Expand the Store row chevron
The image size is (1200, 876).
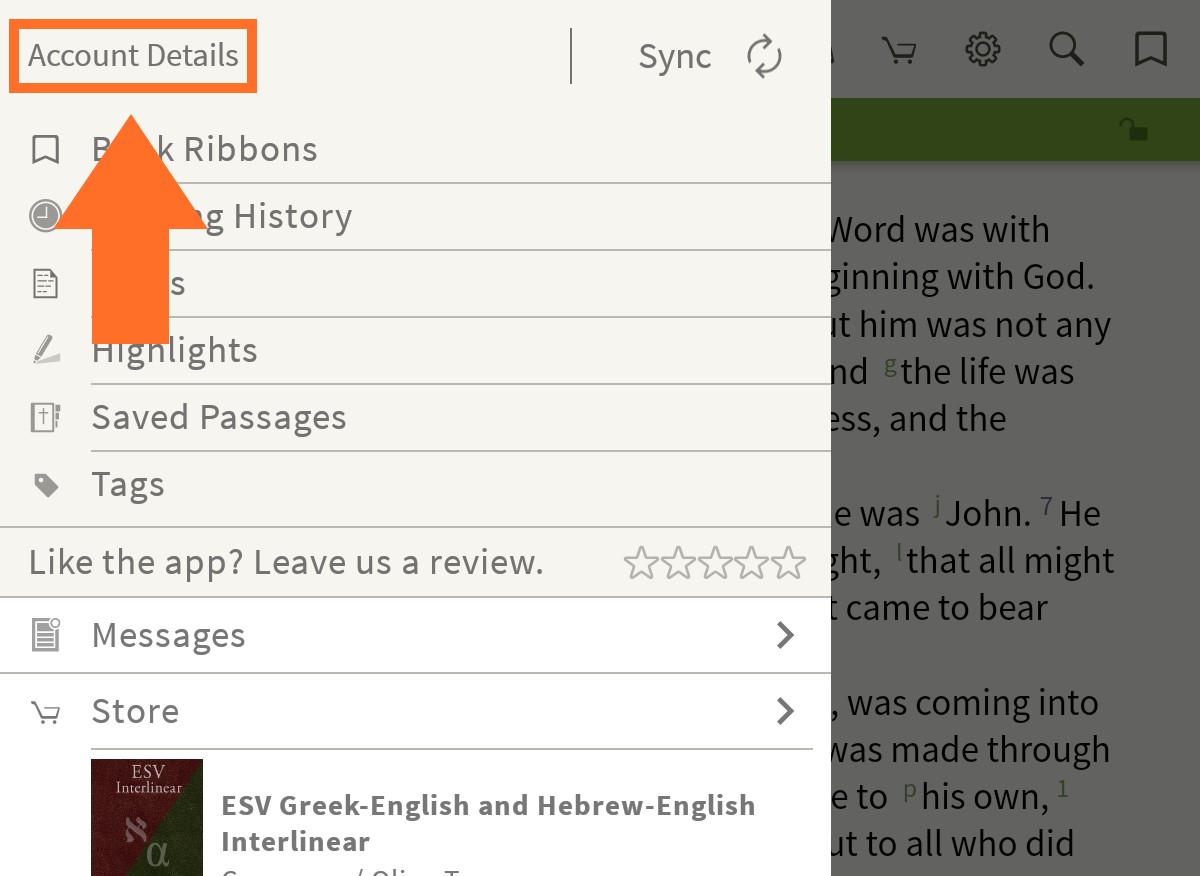[x=786, y=711]
